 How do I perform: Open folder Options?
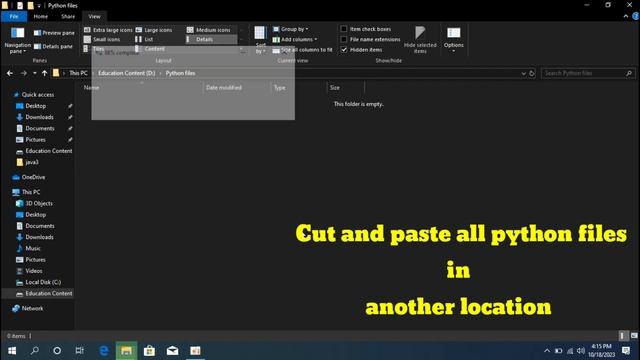point(453,40)
